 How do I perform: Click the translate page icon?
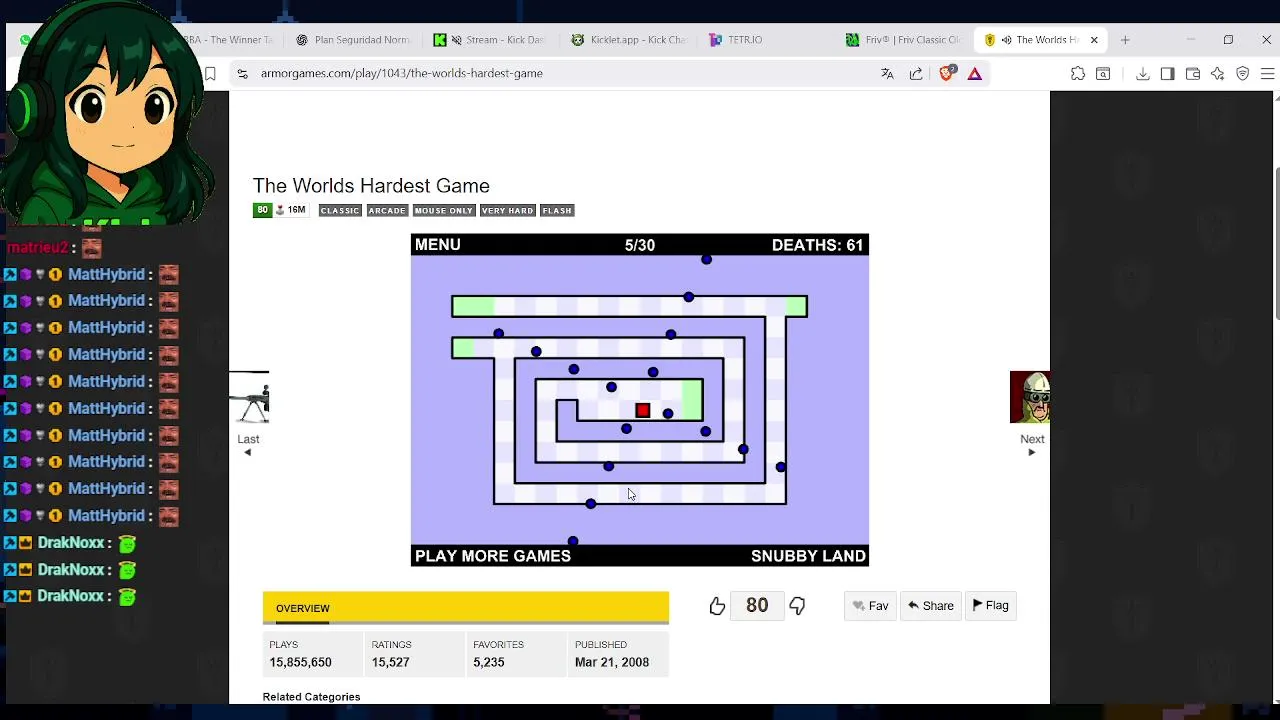pos(887,73)
